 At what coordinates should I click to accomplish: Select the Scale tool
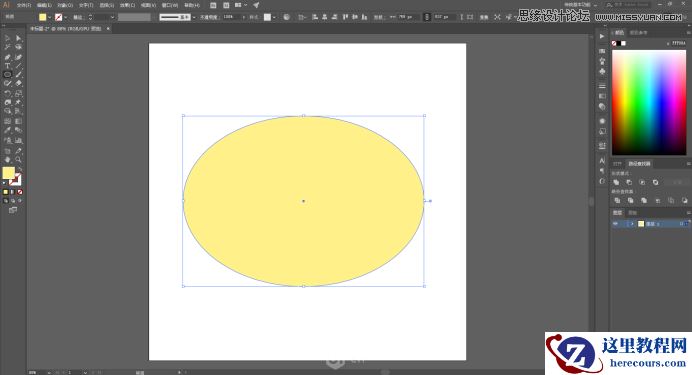19,94
